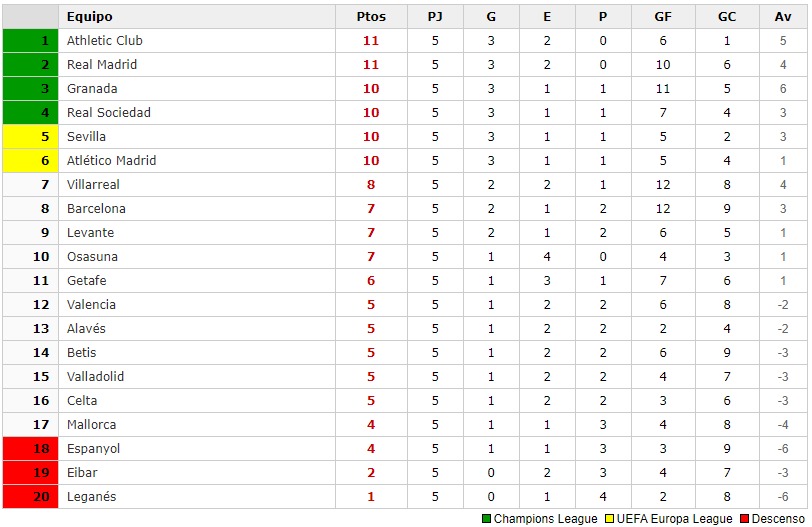Click the green position 1 cell

(31, 40)
